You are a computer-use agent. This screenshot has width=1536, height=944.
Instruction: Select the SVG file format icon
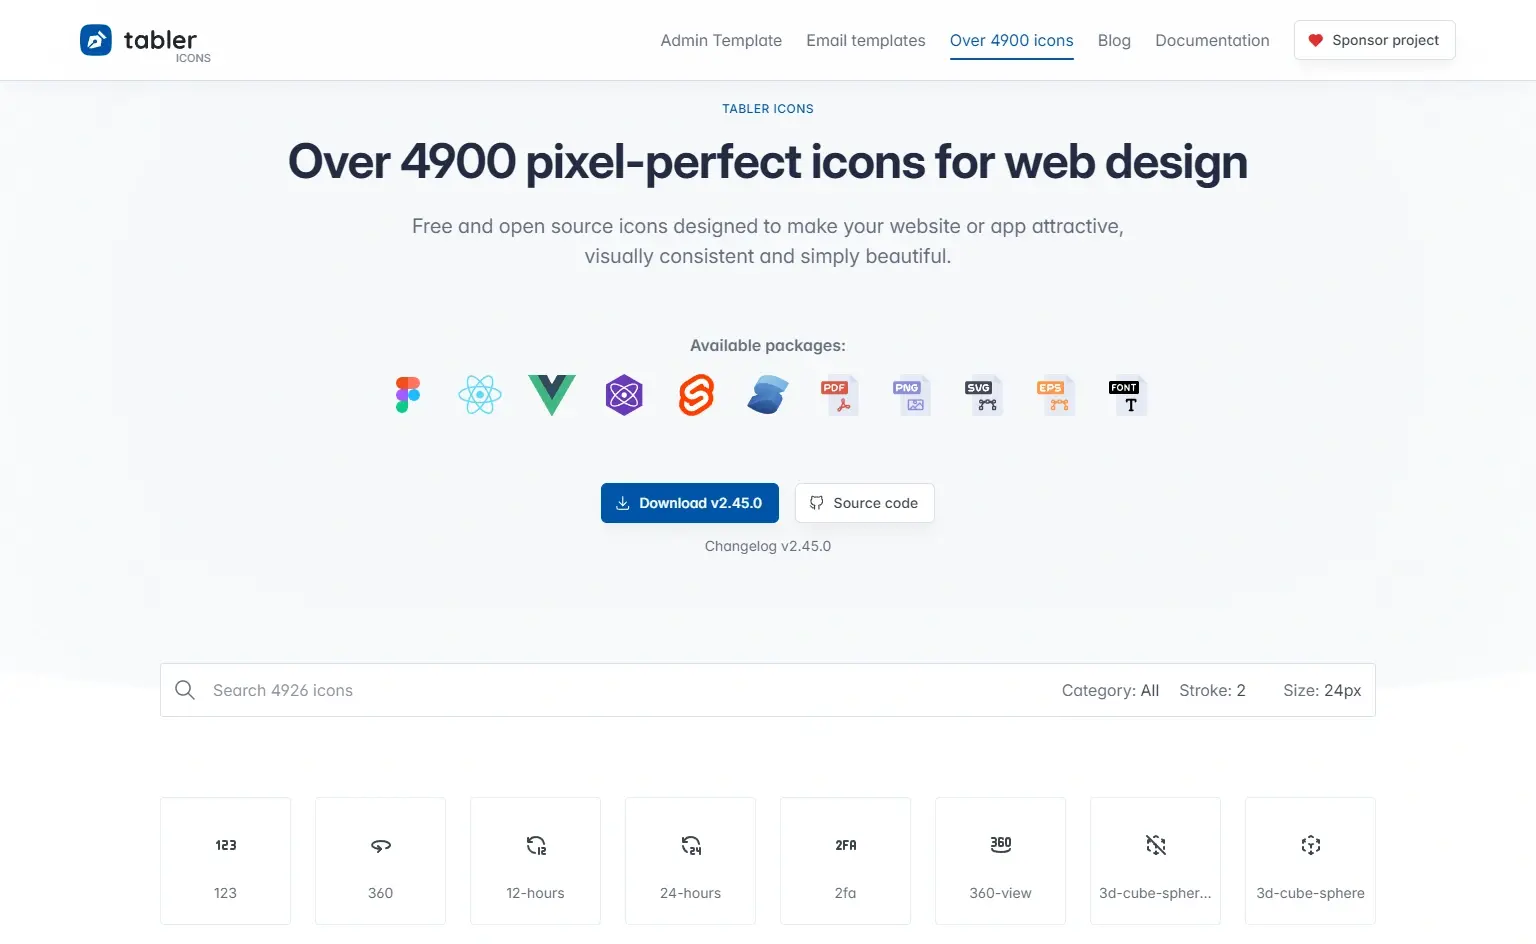(x=984, y=395)
